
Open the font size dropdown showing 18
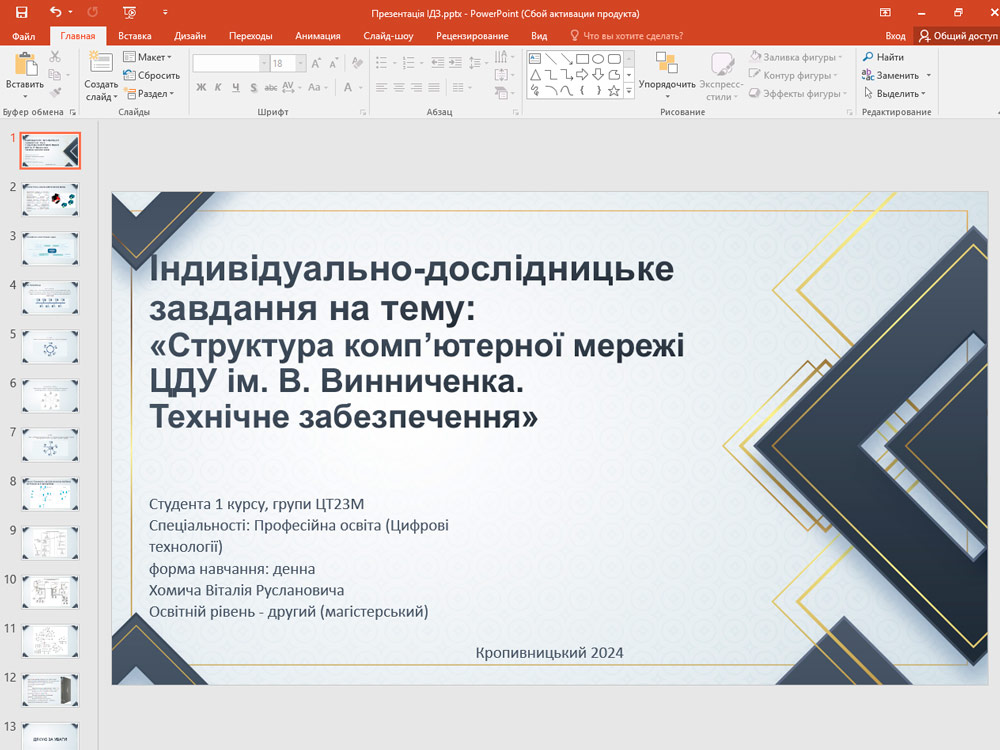pyautogui.click(x=289, y=63)
